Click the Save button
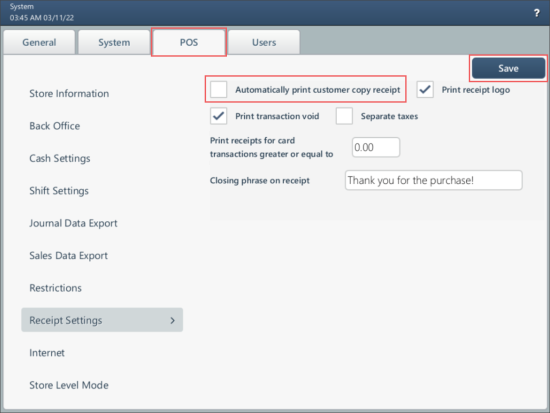This screenshot has height=413, width=550. pos(508,68)
